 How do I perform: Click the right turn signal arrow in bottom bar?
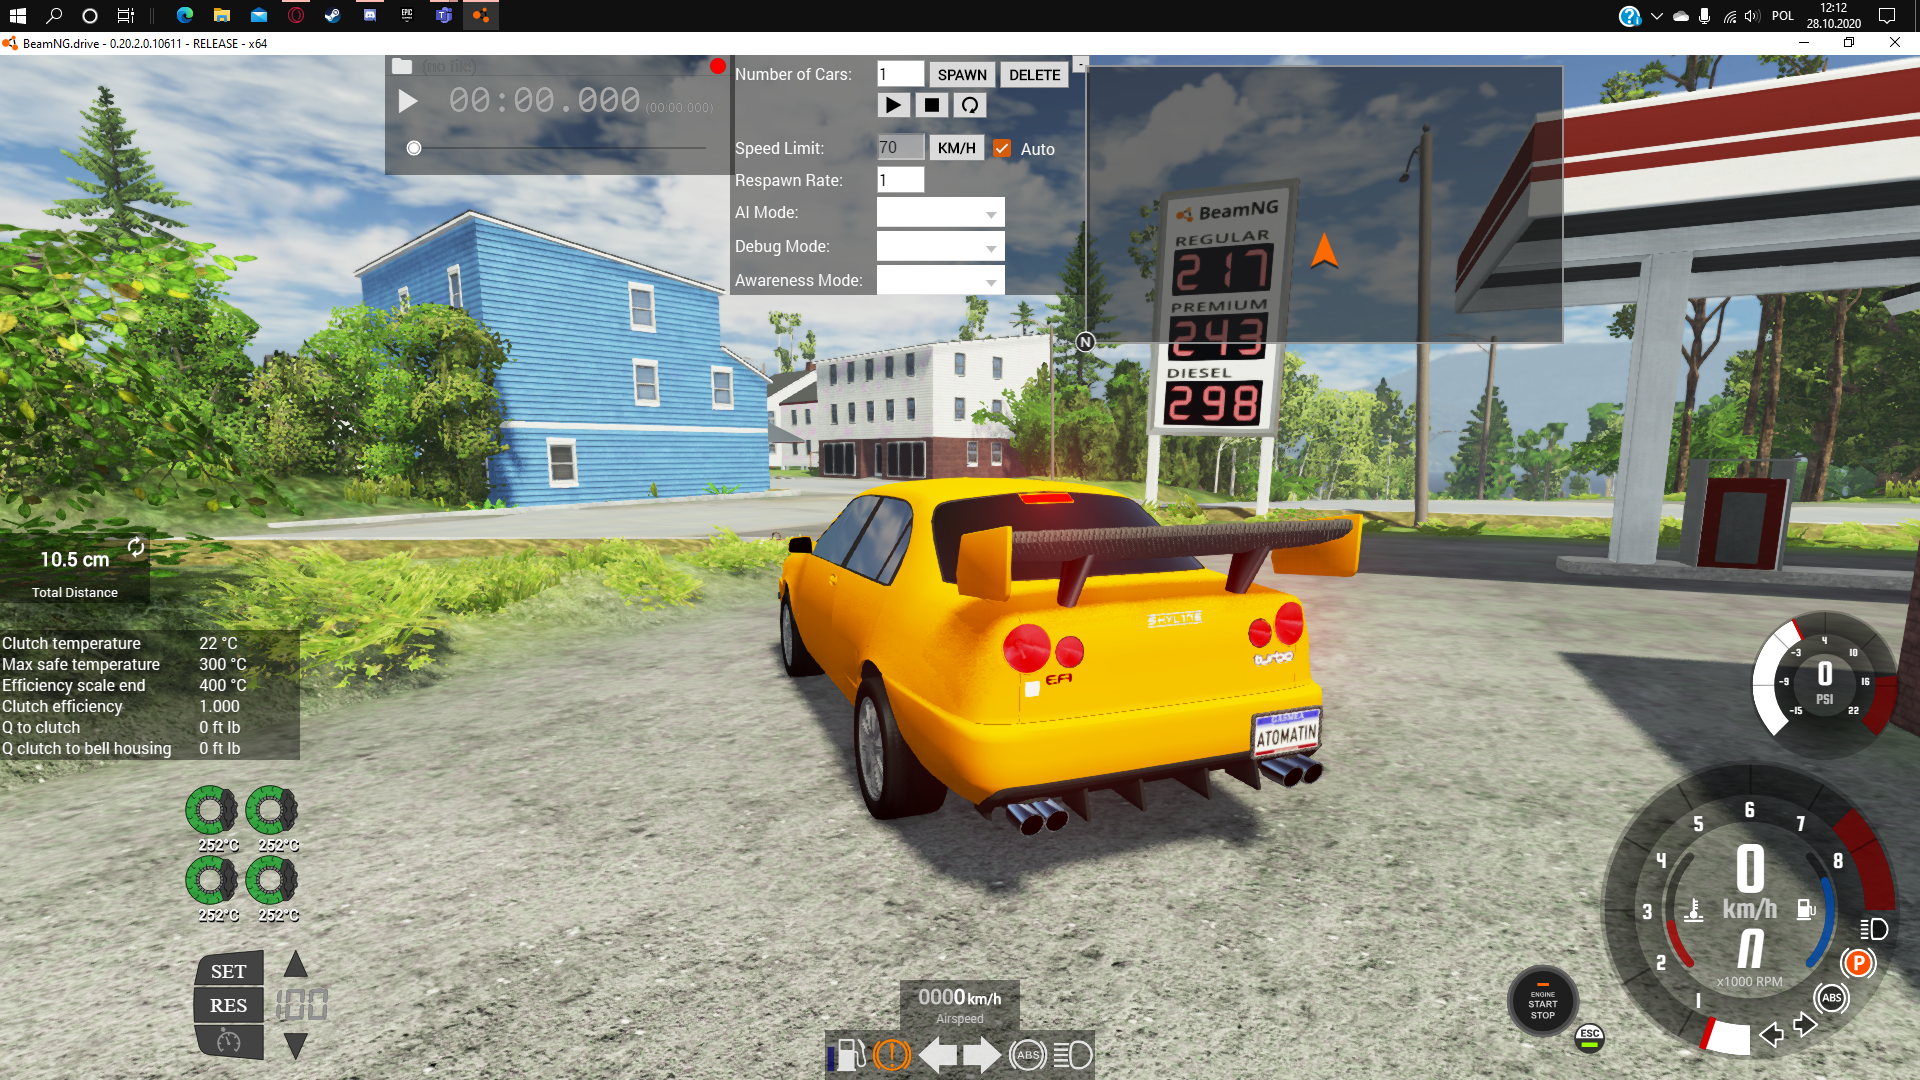tap(982, 1054)
